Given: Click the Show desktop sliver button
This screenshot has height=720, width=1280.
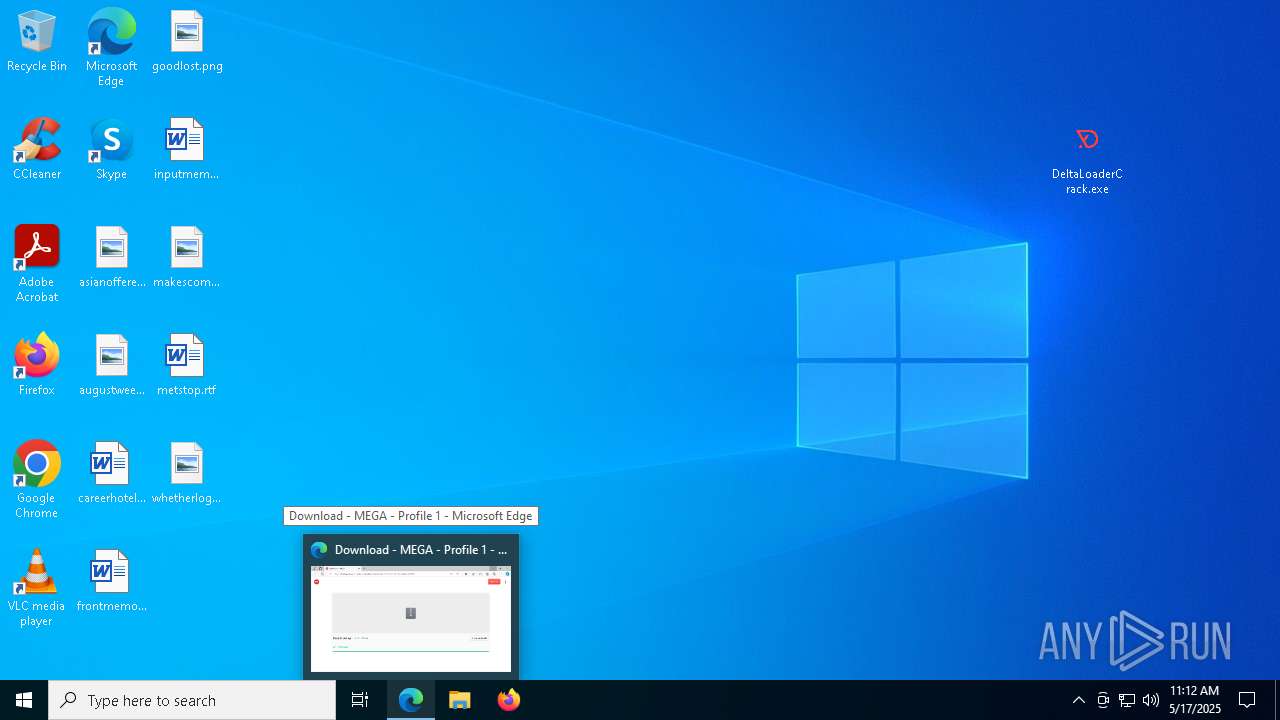Looking at the screenshot, I should click(x=1277, y=700).
